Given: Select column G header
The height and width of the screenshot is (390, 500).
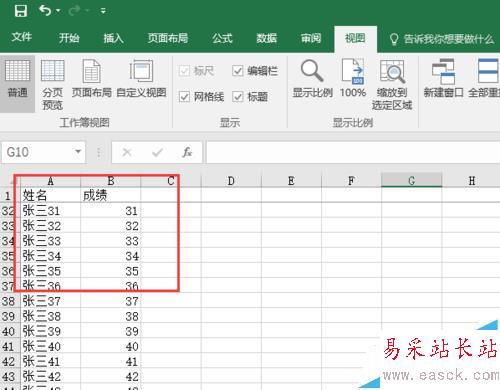Looking at the screenshot, I should click(411, 181).
